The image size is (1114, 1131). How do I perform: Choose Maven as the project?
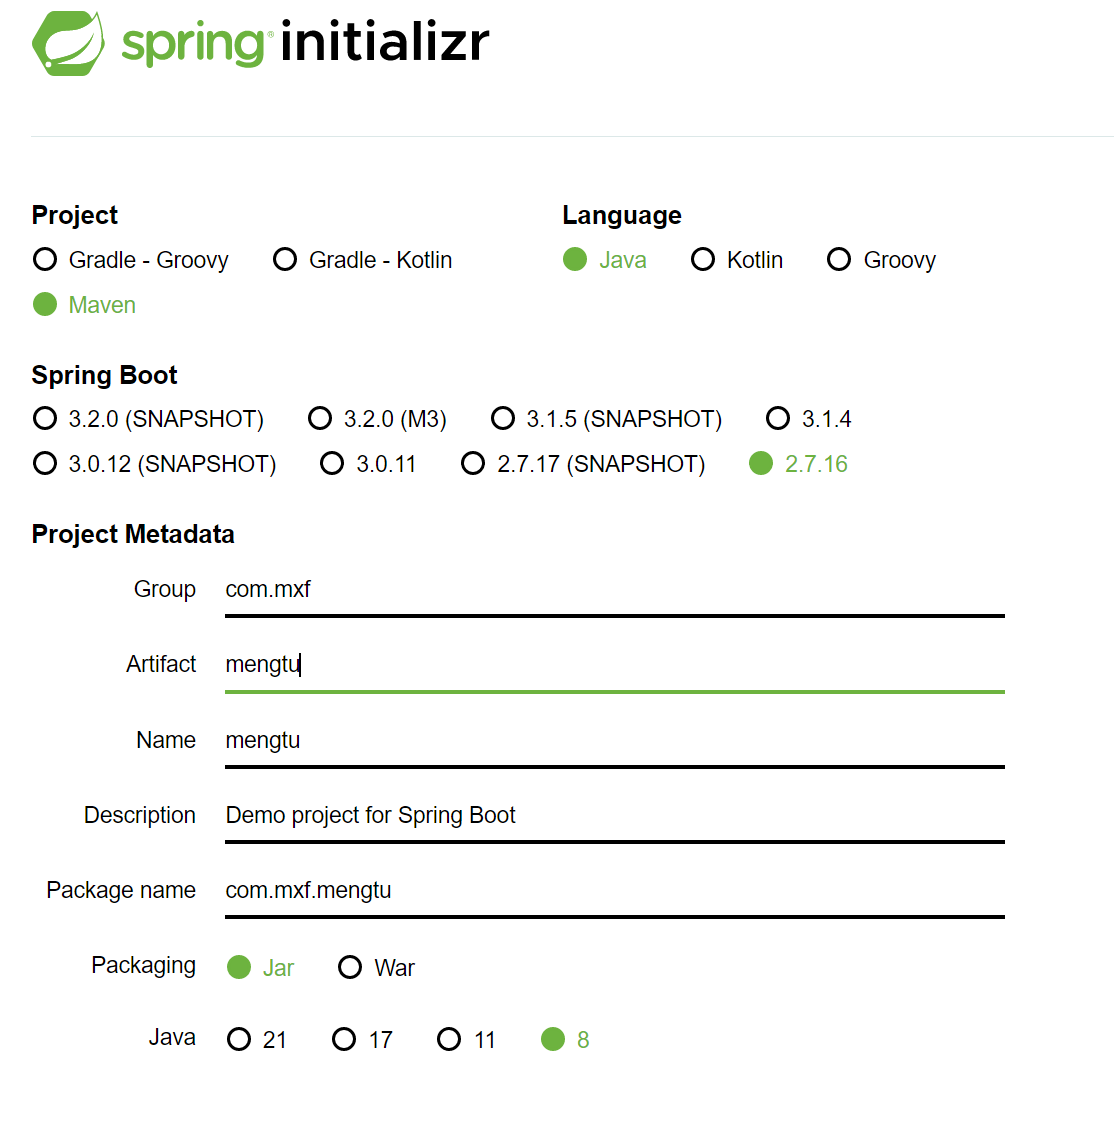point(84,305)
